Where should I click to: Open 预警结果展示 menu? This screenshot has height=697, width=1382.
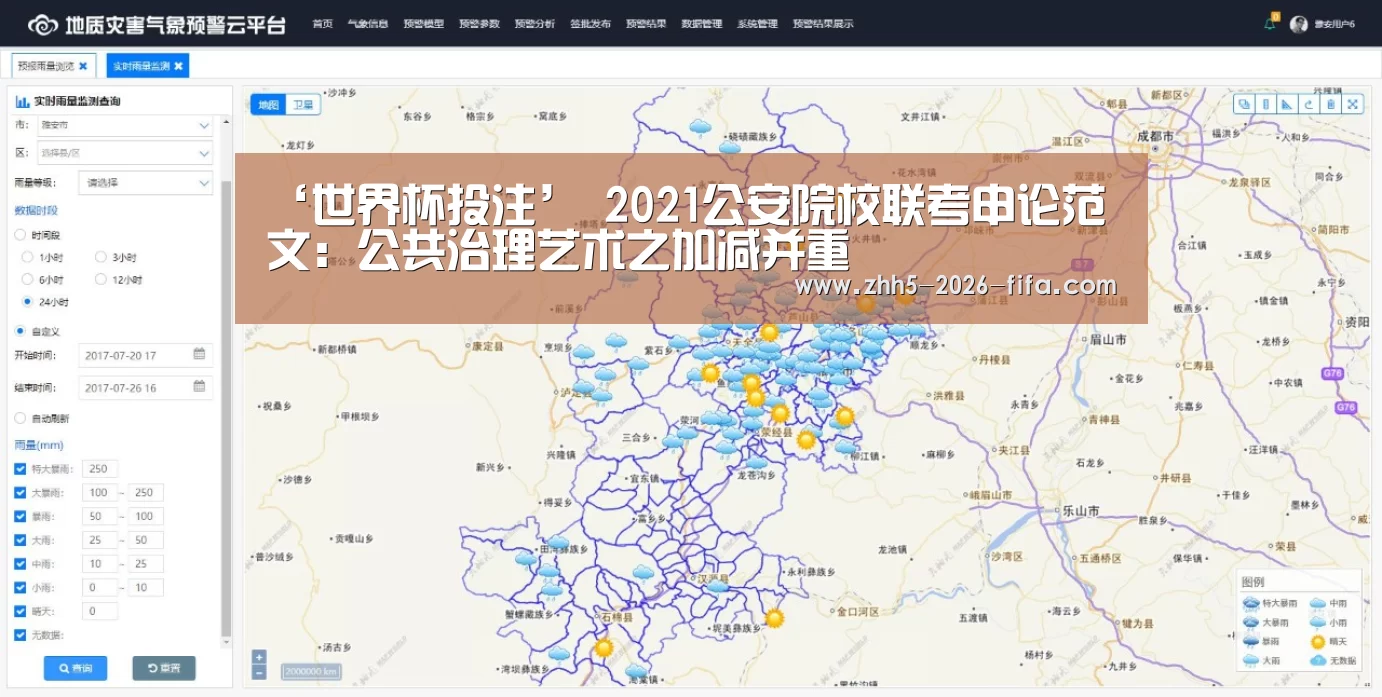pyautogui.click(x=823, y=24)
